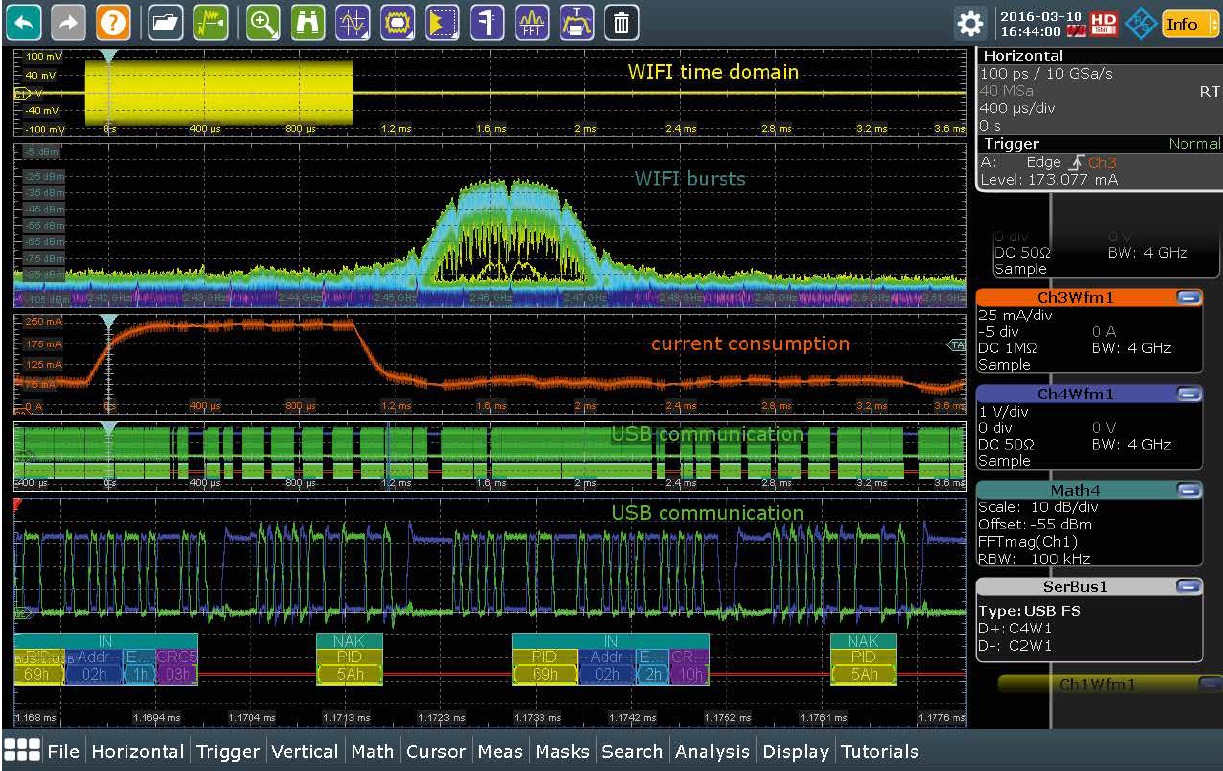Click the trigger level marker on current trace
The image size is (1223, 771).
(956, 345)
